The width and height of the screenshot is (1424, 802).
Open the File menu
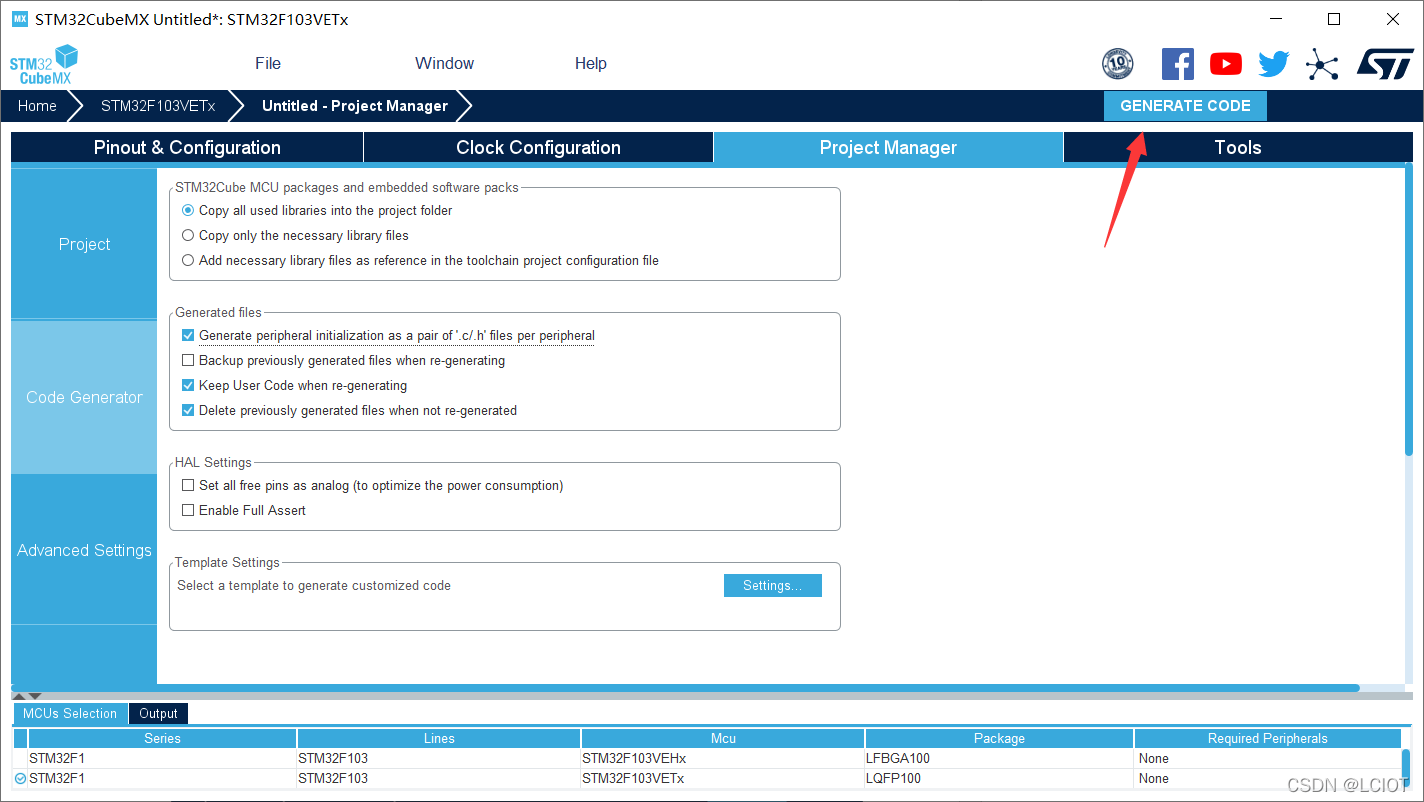(268, 63)
